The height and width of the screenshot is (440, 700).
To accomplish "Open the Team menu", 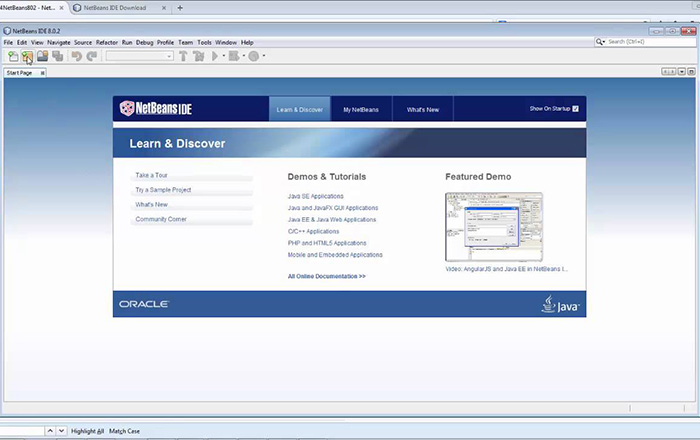I will click(185, 42).
